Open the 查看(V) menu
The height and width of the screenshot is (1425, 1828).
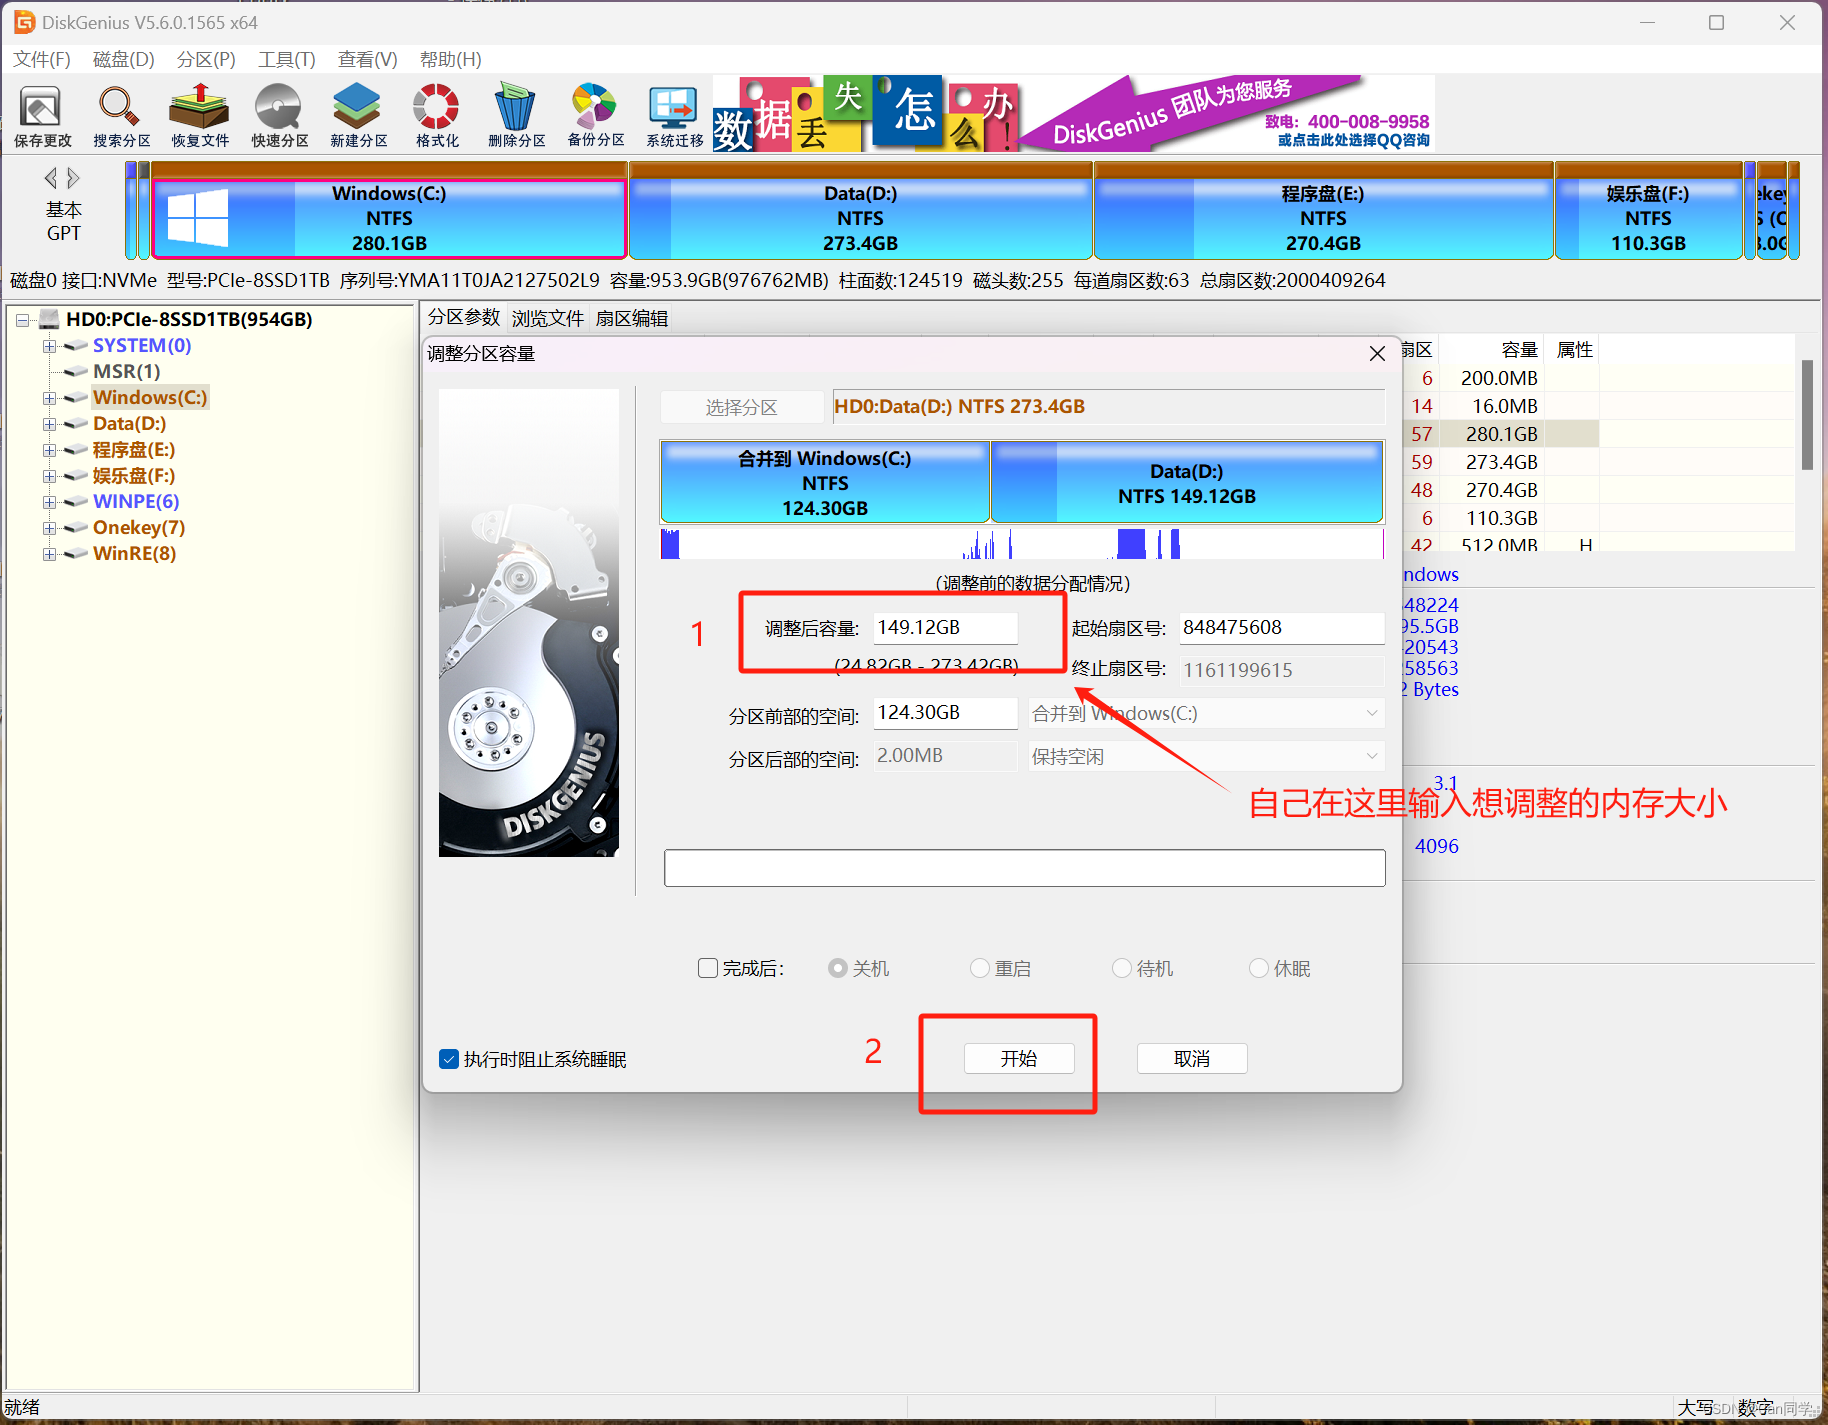pyautogui.click(x=368, y=59)
